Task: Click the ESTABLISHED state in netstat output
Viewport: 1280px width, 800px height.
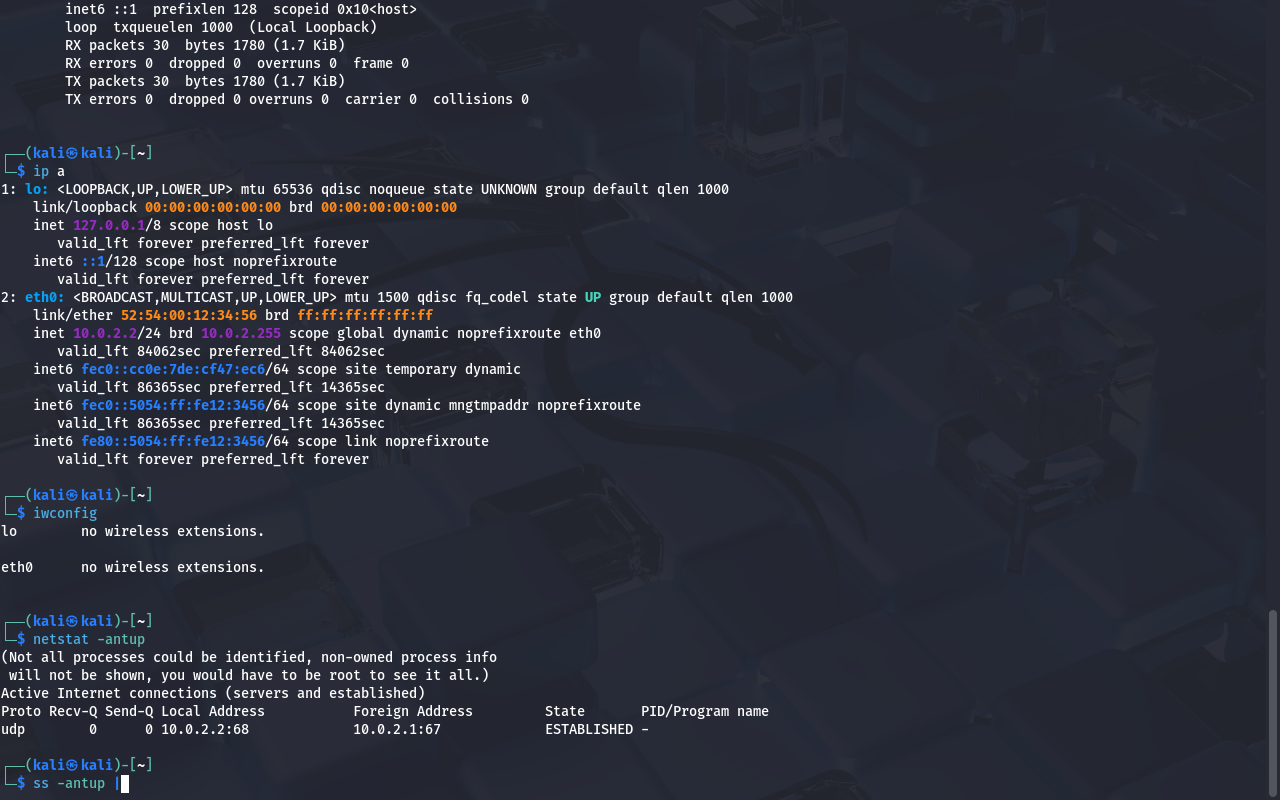Action: point(589,729)
